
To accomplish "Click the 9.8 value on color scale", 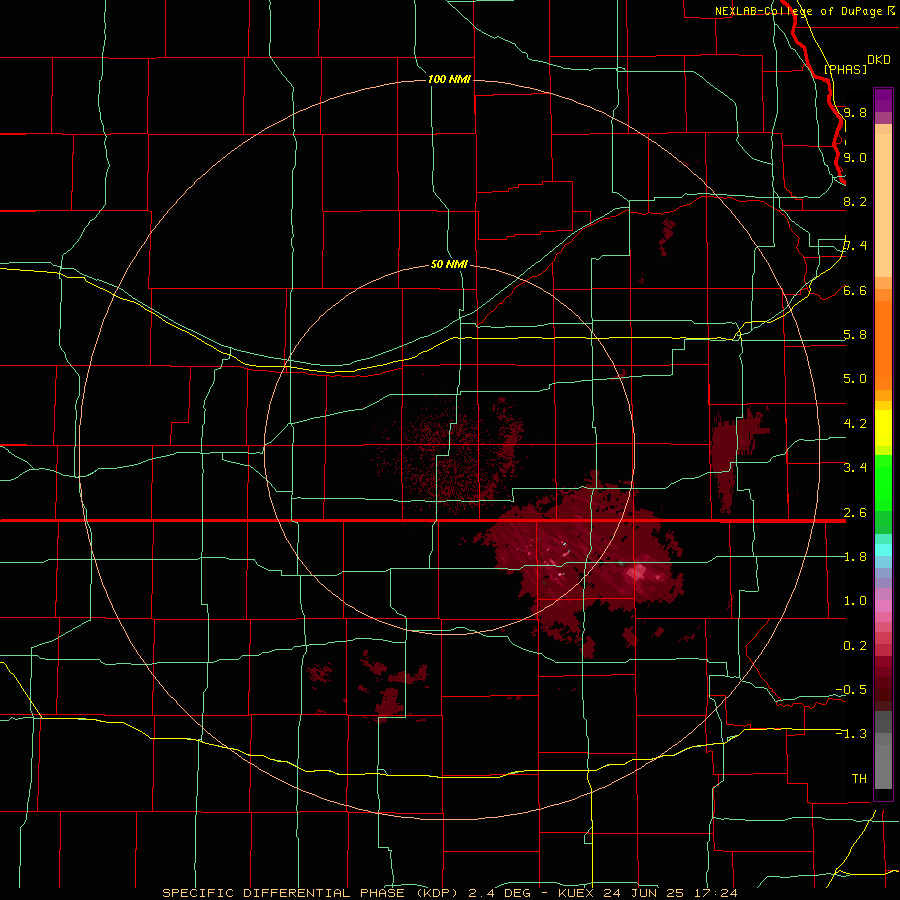I will point(855,112).
